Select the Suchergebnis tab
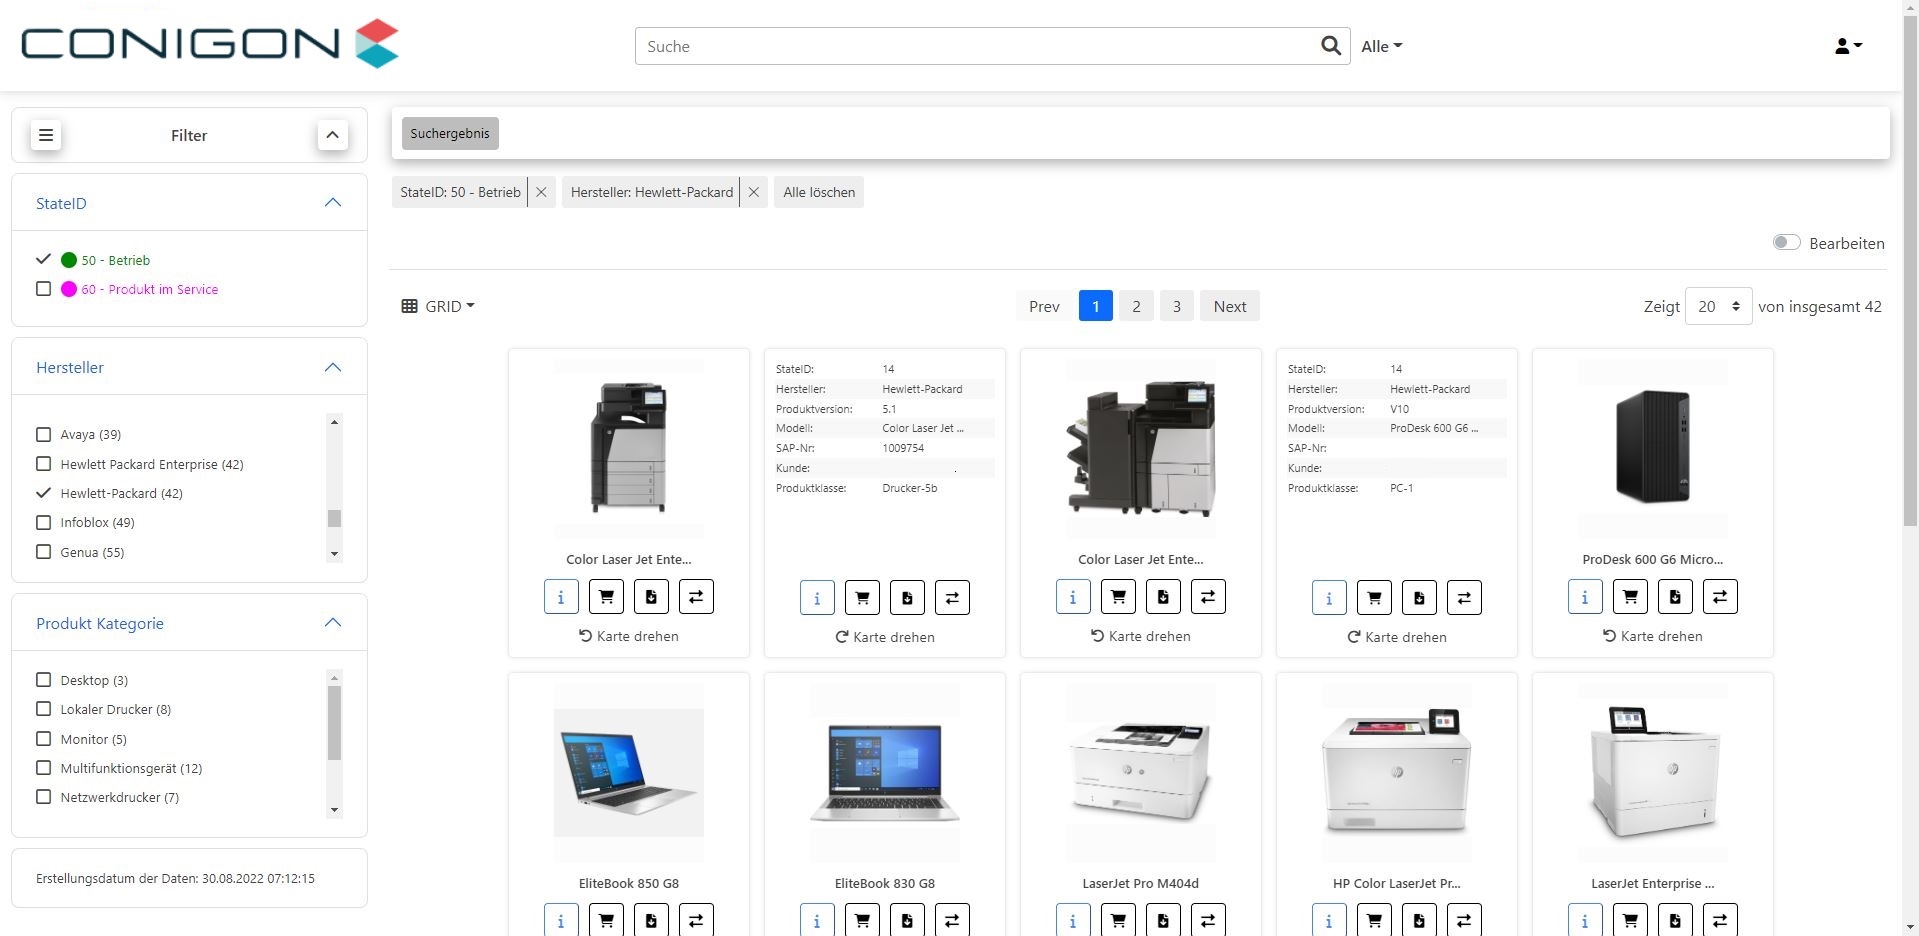 (450, 133)
